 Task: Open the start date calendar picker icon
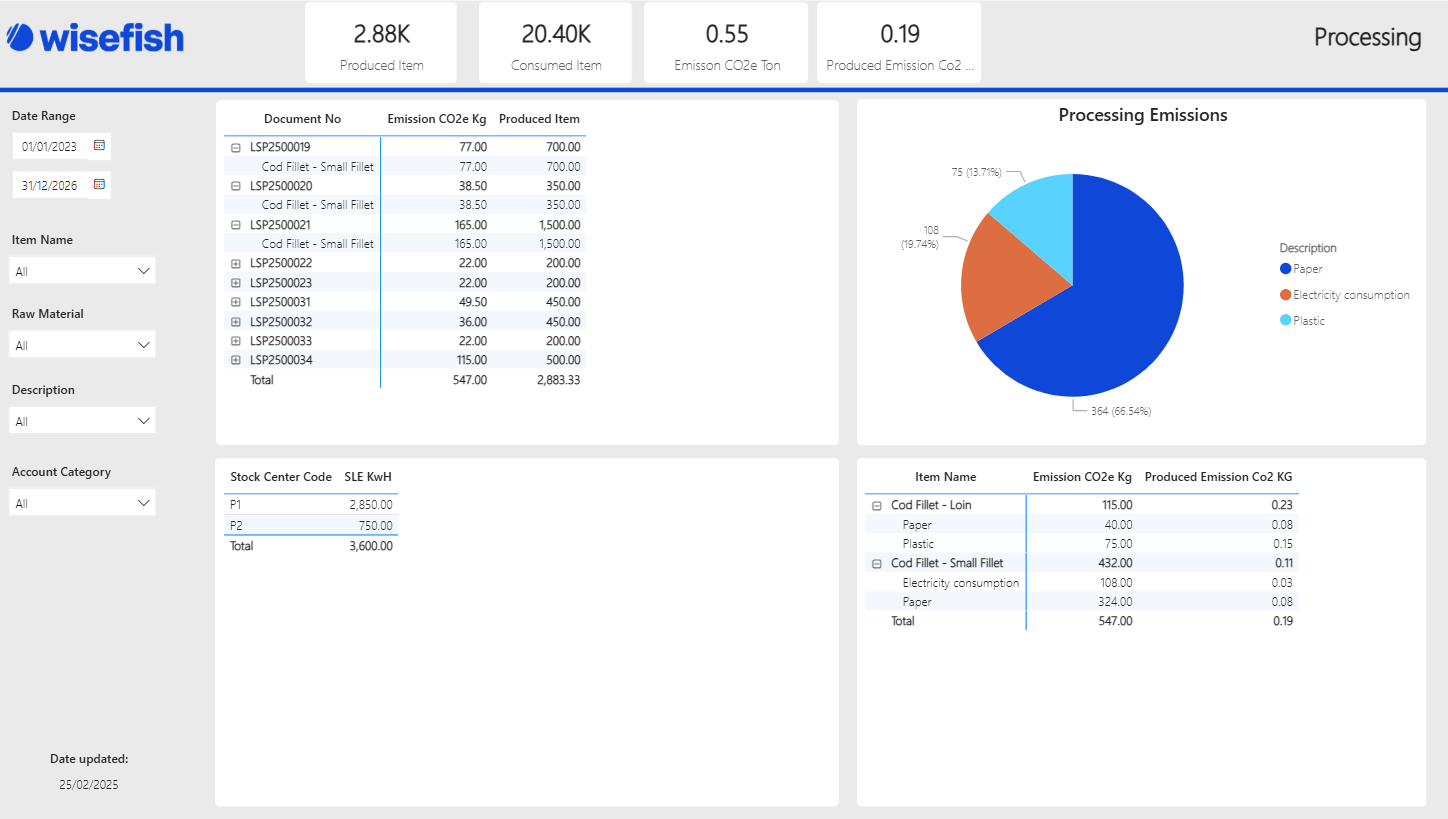99,146
